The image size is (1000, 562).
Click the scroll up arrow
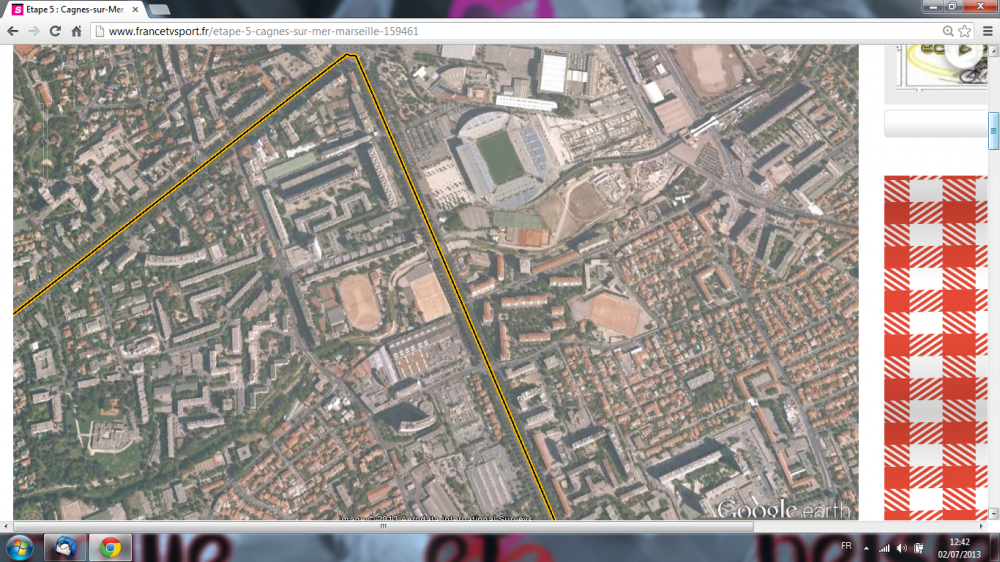(993, 50)
